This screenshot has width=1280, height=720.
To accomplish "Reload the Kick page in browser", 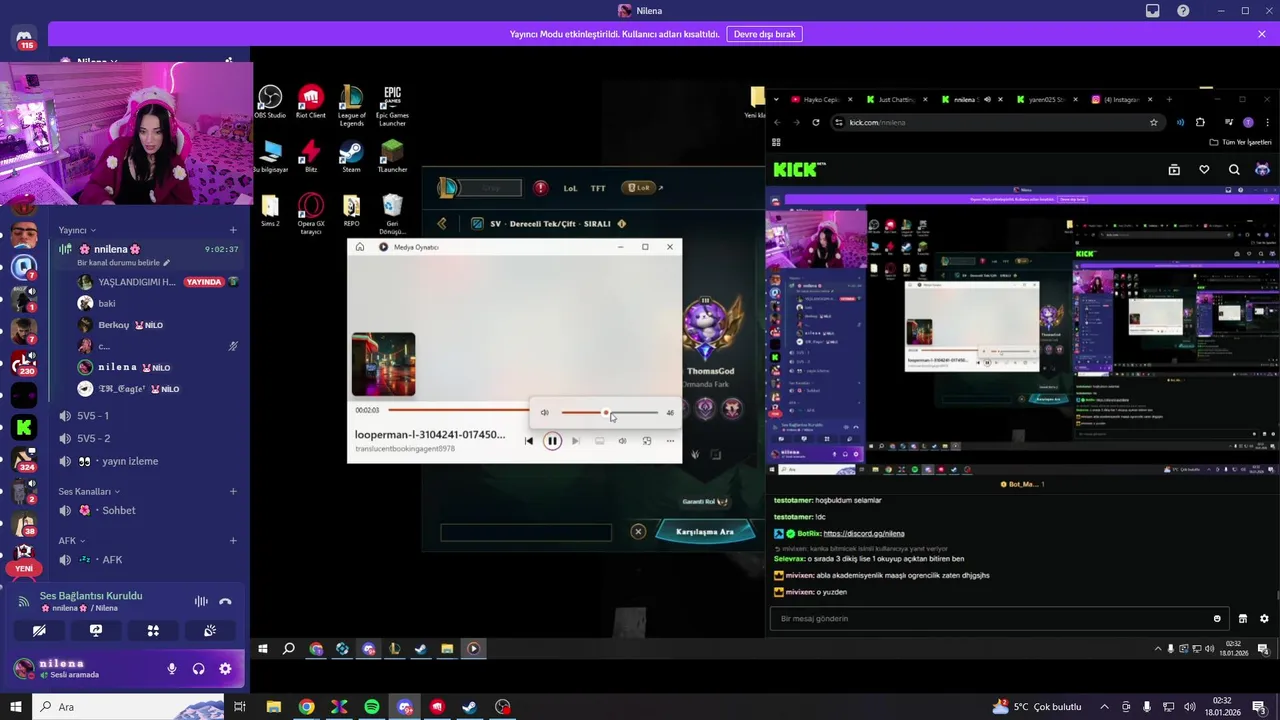I will pos(816,122).
